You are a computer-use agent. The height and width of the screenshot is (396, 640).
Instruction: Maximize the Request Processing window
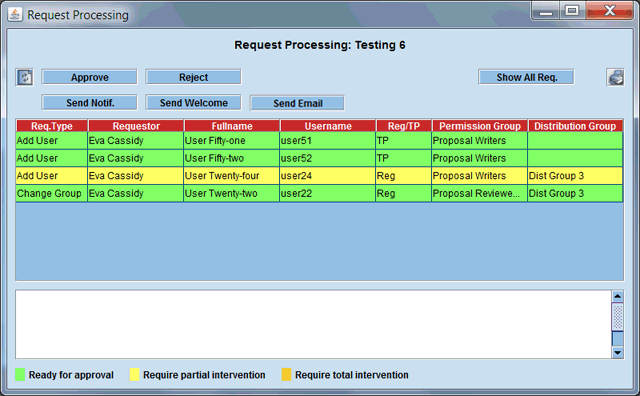(x=572, y=11)
